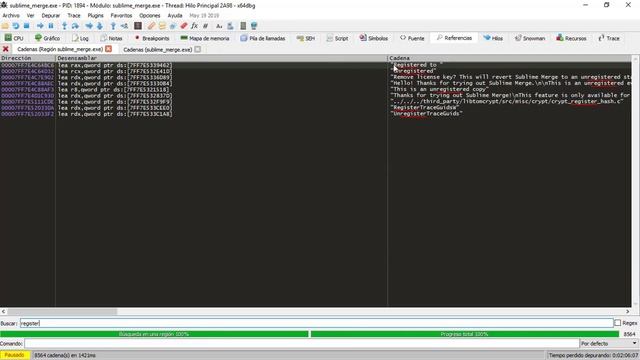Click the Restart debugging icon
Viewport: 640px width, 360px height.
pos(16,26)
